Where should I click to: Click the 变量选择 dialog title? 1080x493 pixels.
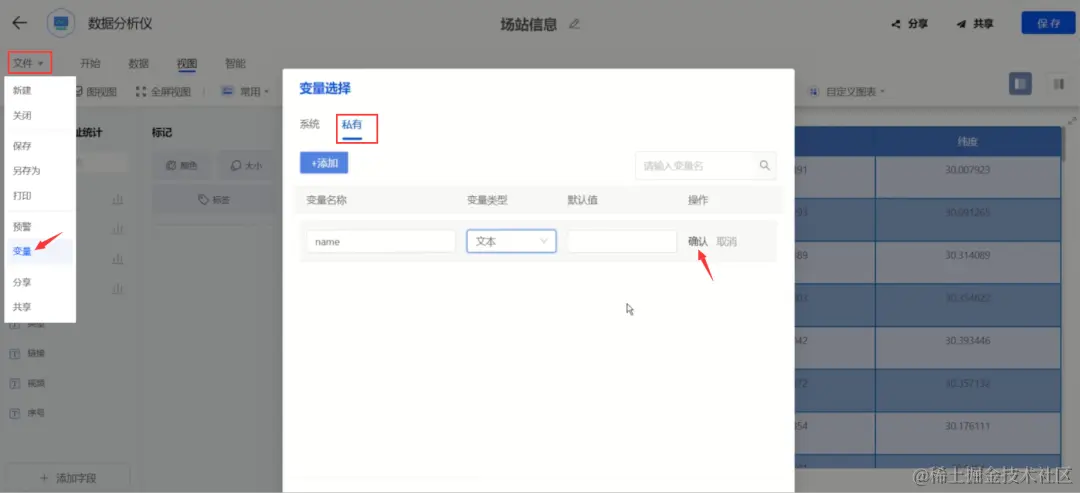(x=324, y=88)
